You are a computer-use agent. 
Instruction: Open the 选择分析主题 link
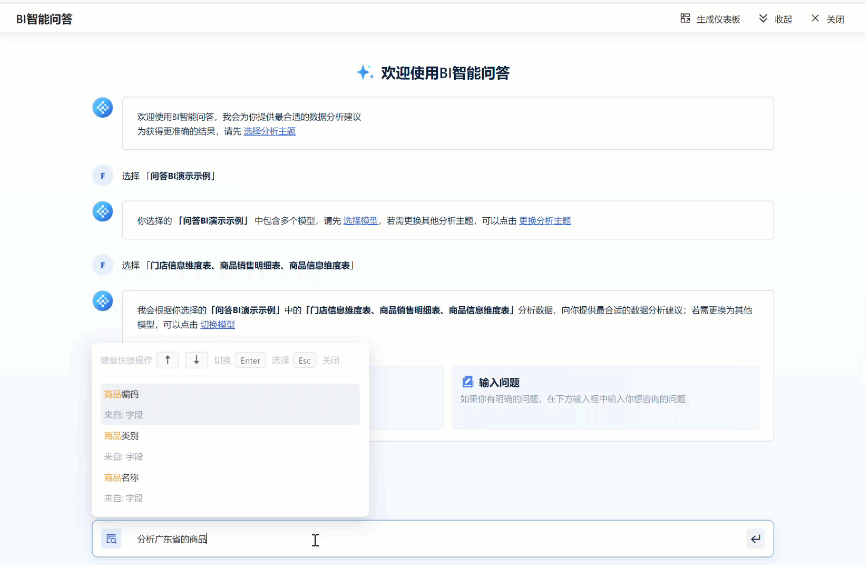(270, 131)
